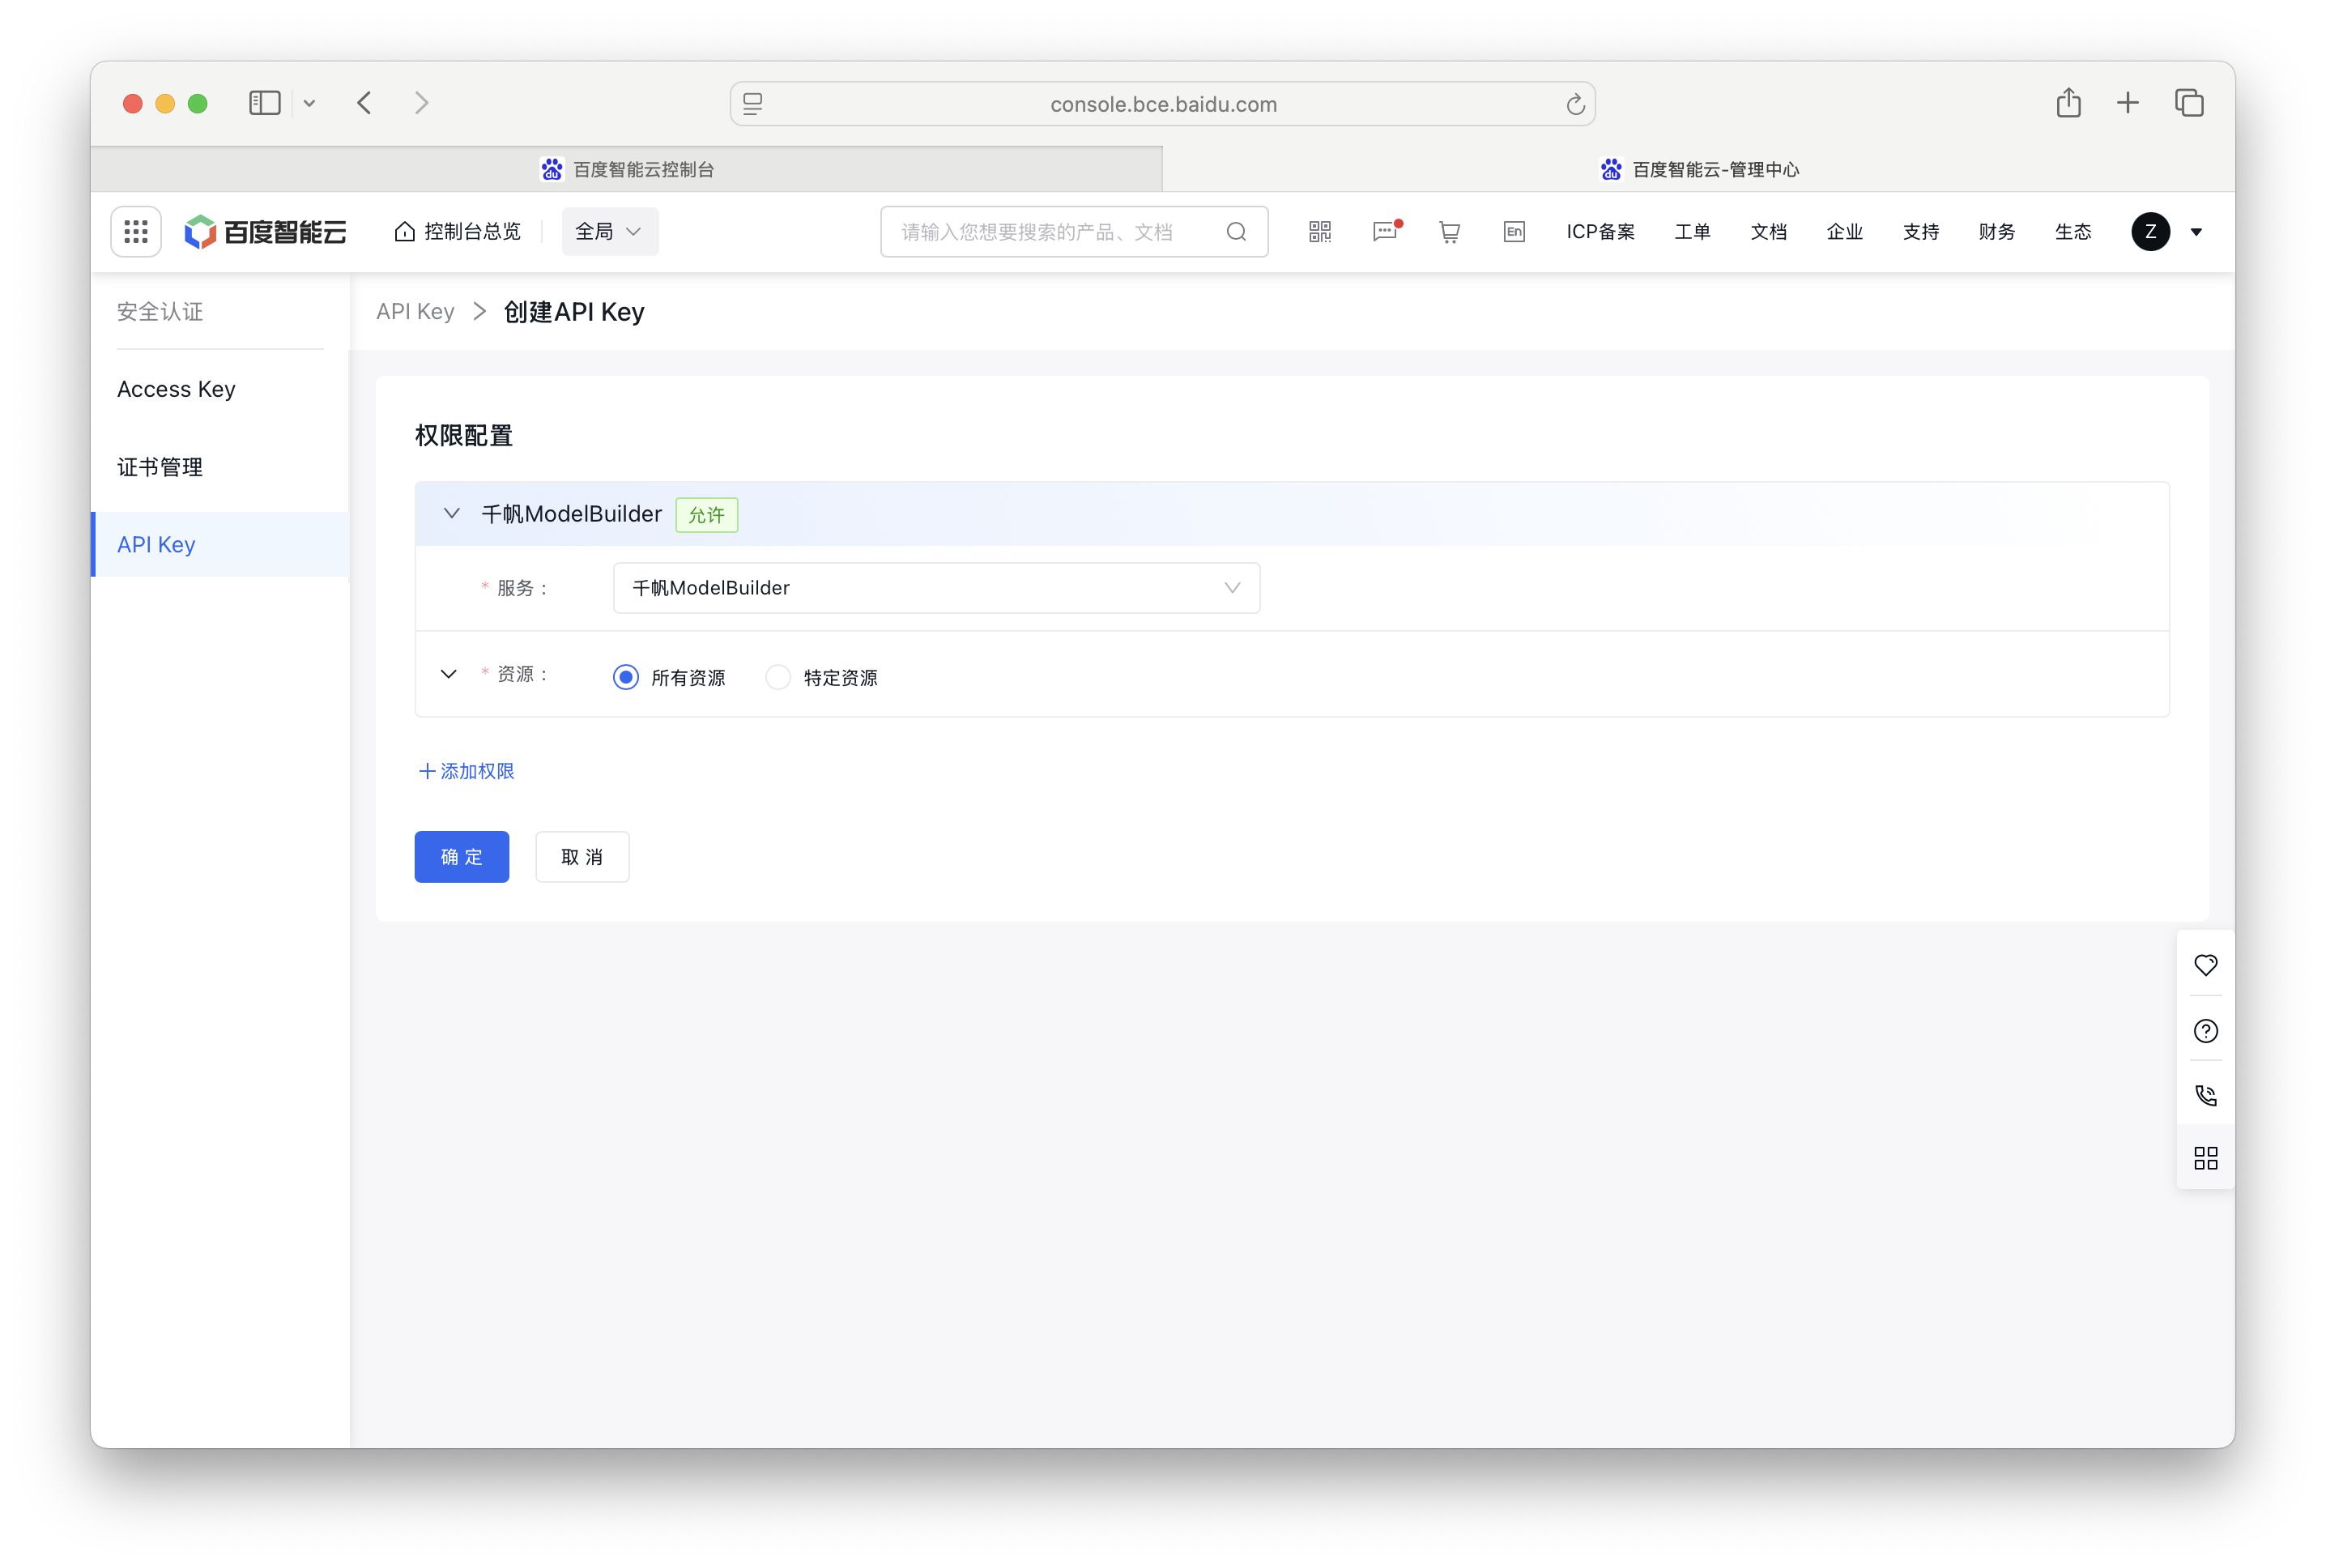This screenshot has width=2326, height=1568.
Task: Select the 特定资源 radio button
Action: [778, 676]
